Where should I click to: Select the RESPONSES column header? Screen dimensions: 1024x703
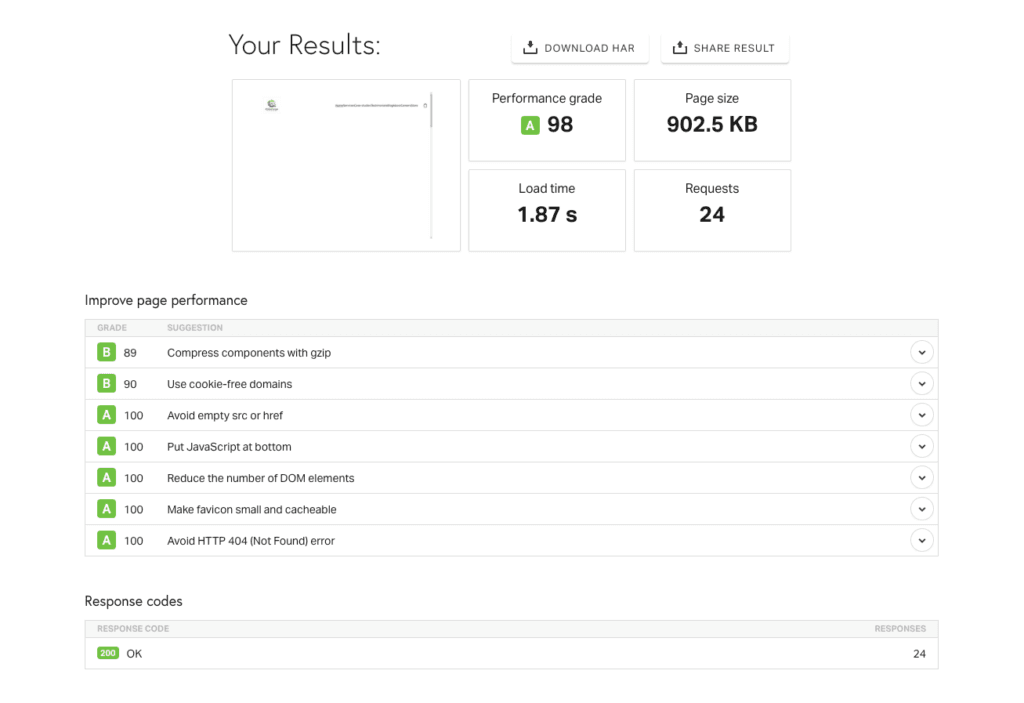coord(900,628)
